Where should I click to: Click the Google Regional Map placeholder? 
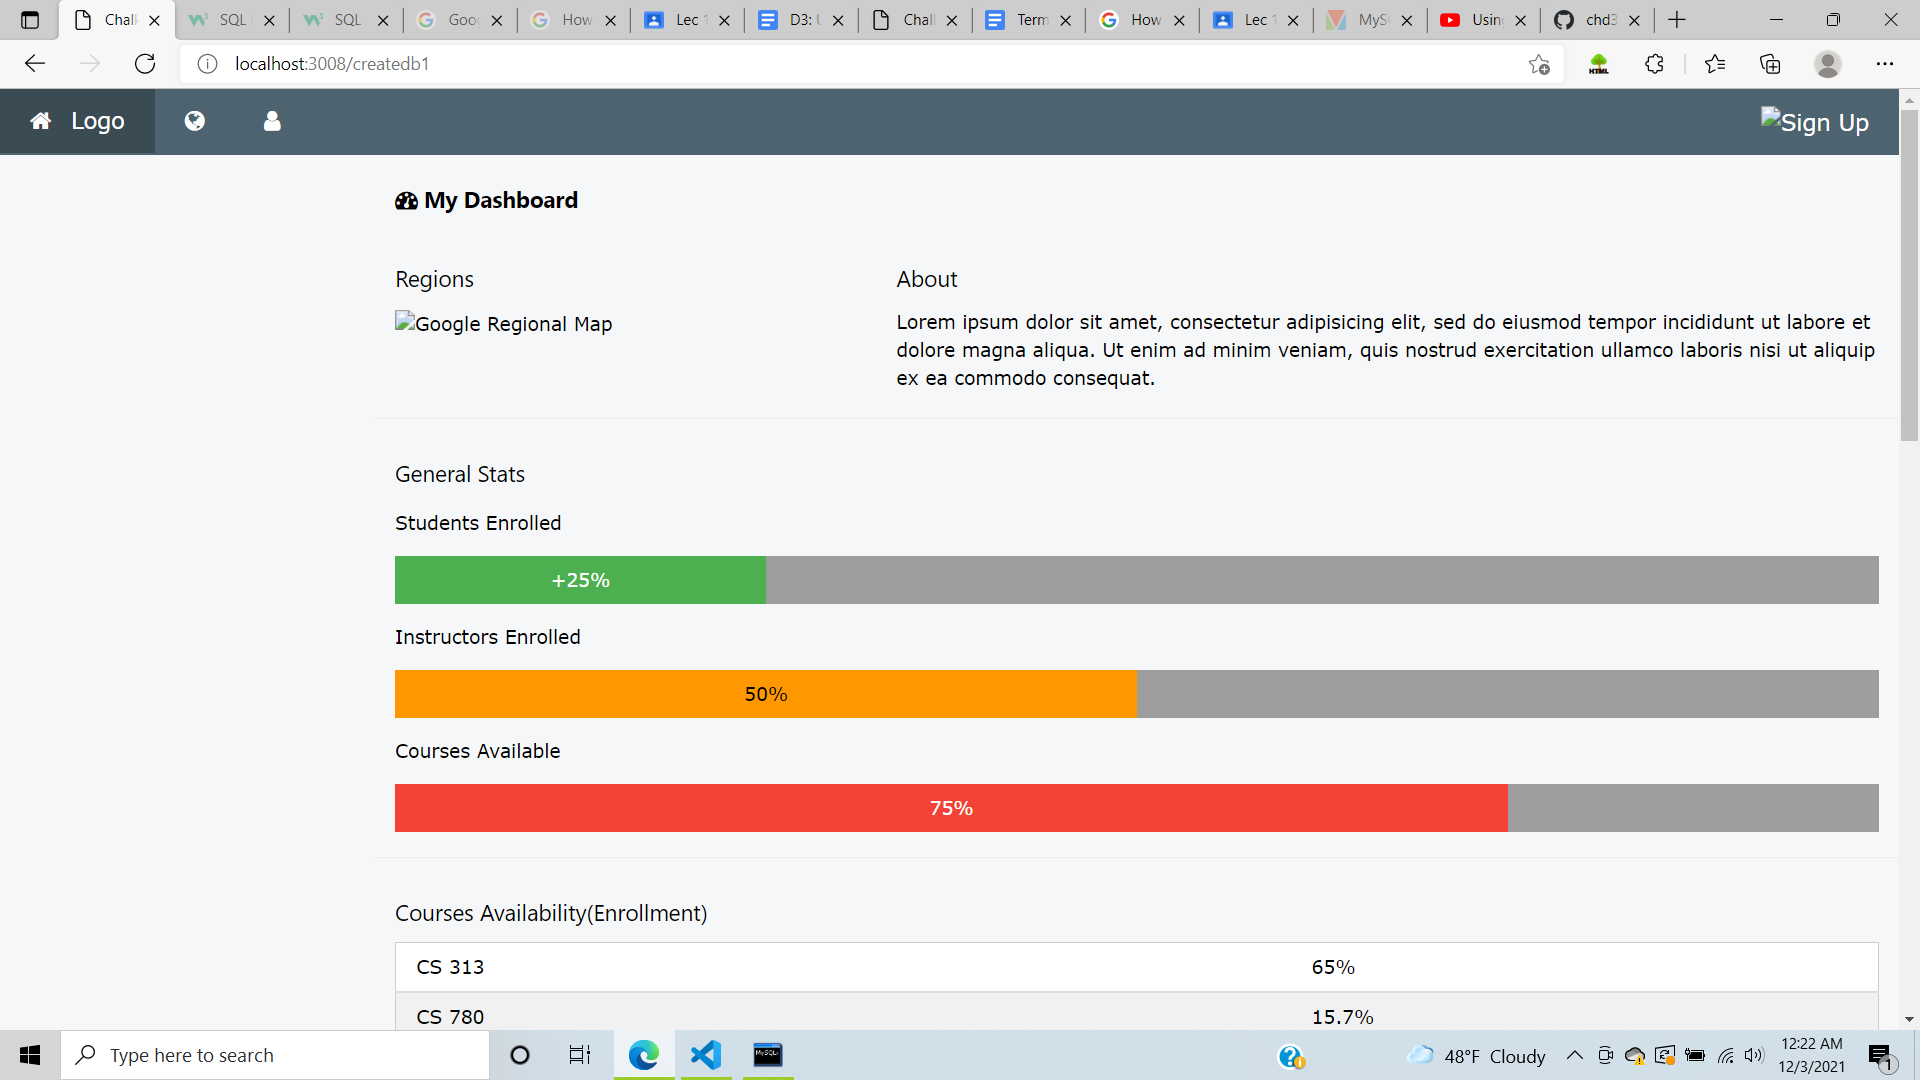503,323
